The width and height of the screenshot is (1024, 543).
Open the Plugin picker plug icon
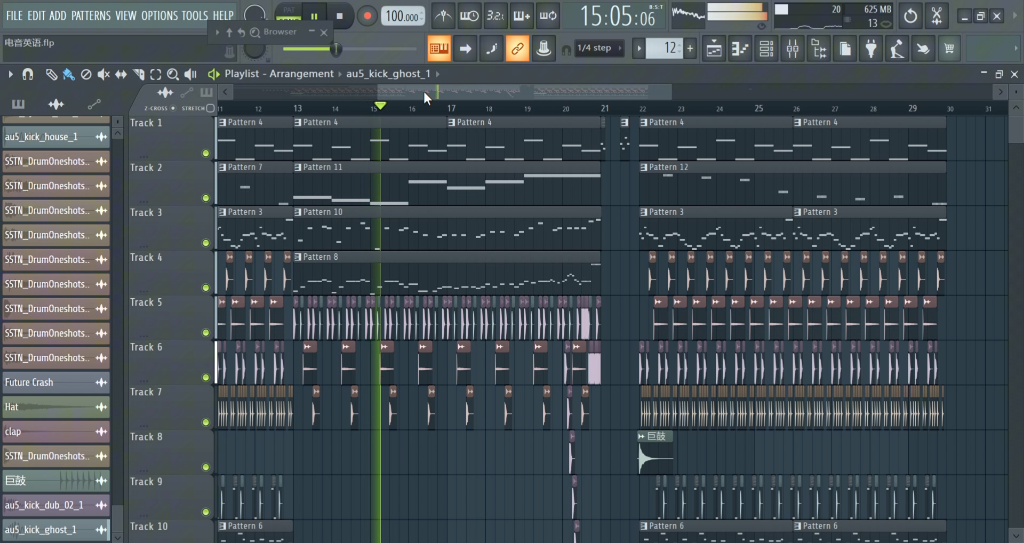point(871,48)
